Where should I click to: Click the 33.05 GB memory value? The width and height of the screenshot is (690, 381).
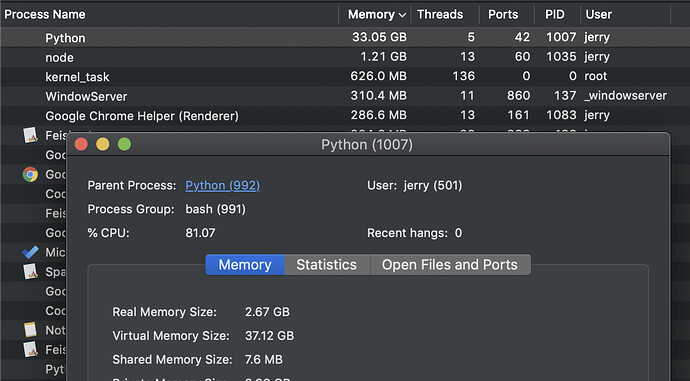[x=379, y=37]
